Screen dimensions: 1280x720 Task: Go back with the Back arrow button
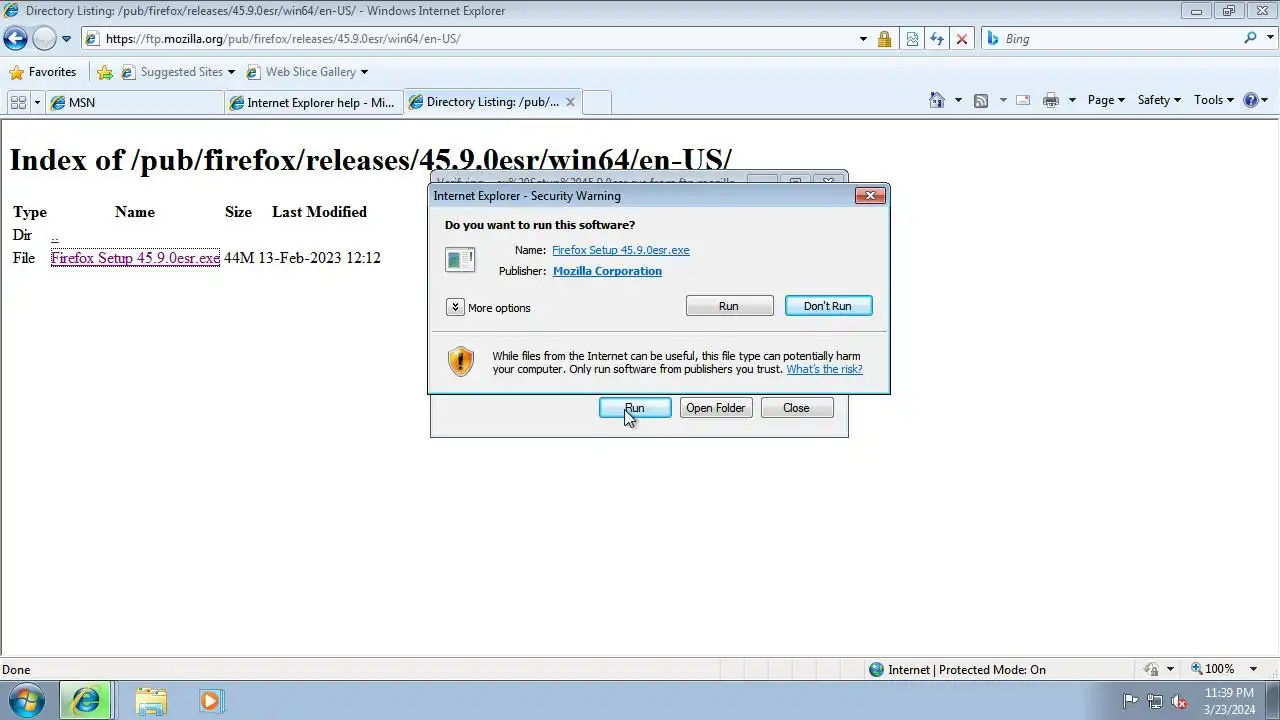pos(15,39)
